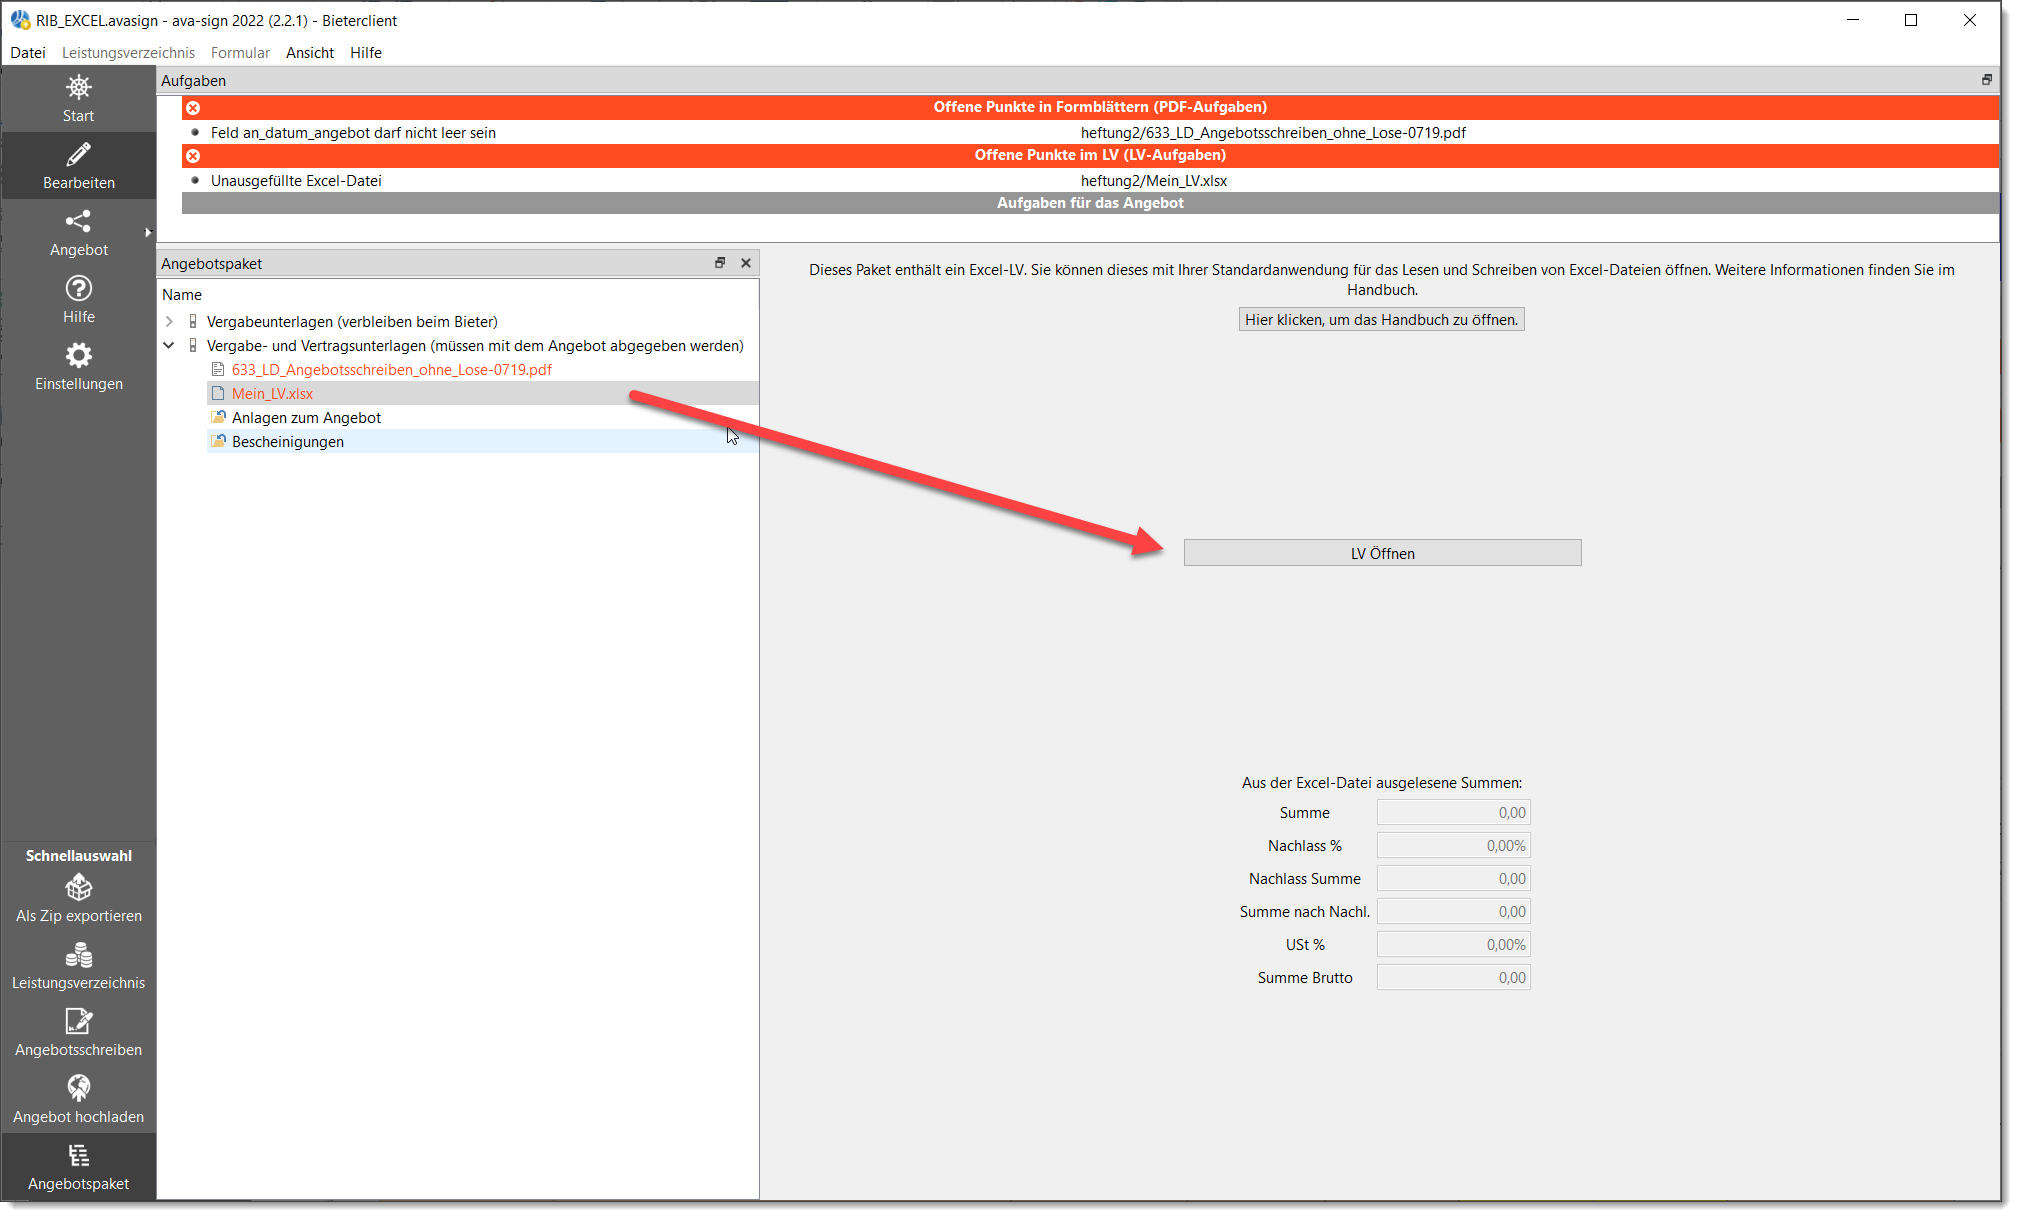Open the Start section in sidebar
The width and height of the screenshot is (2017, 1217).
pyautogui.click(x=78, y=99)
